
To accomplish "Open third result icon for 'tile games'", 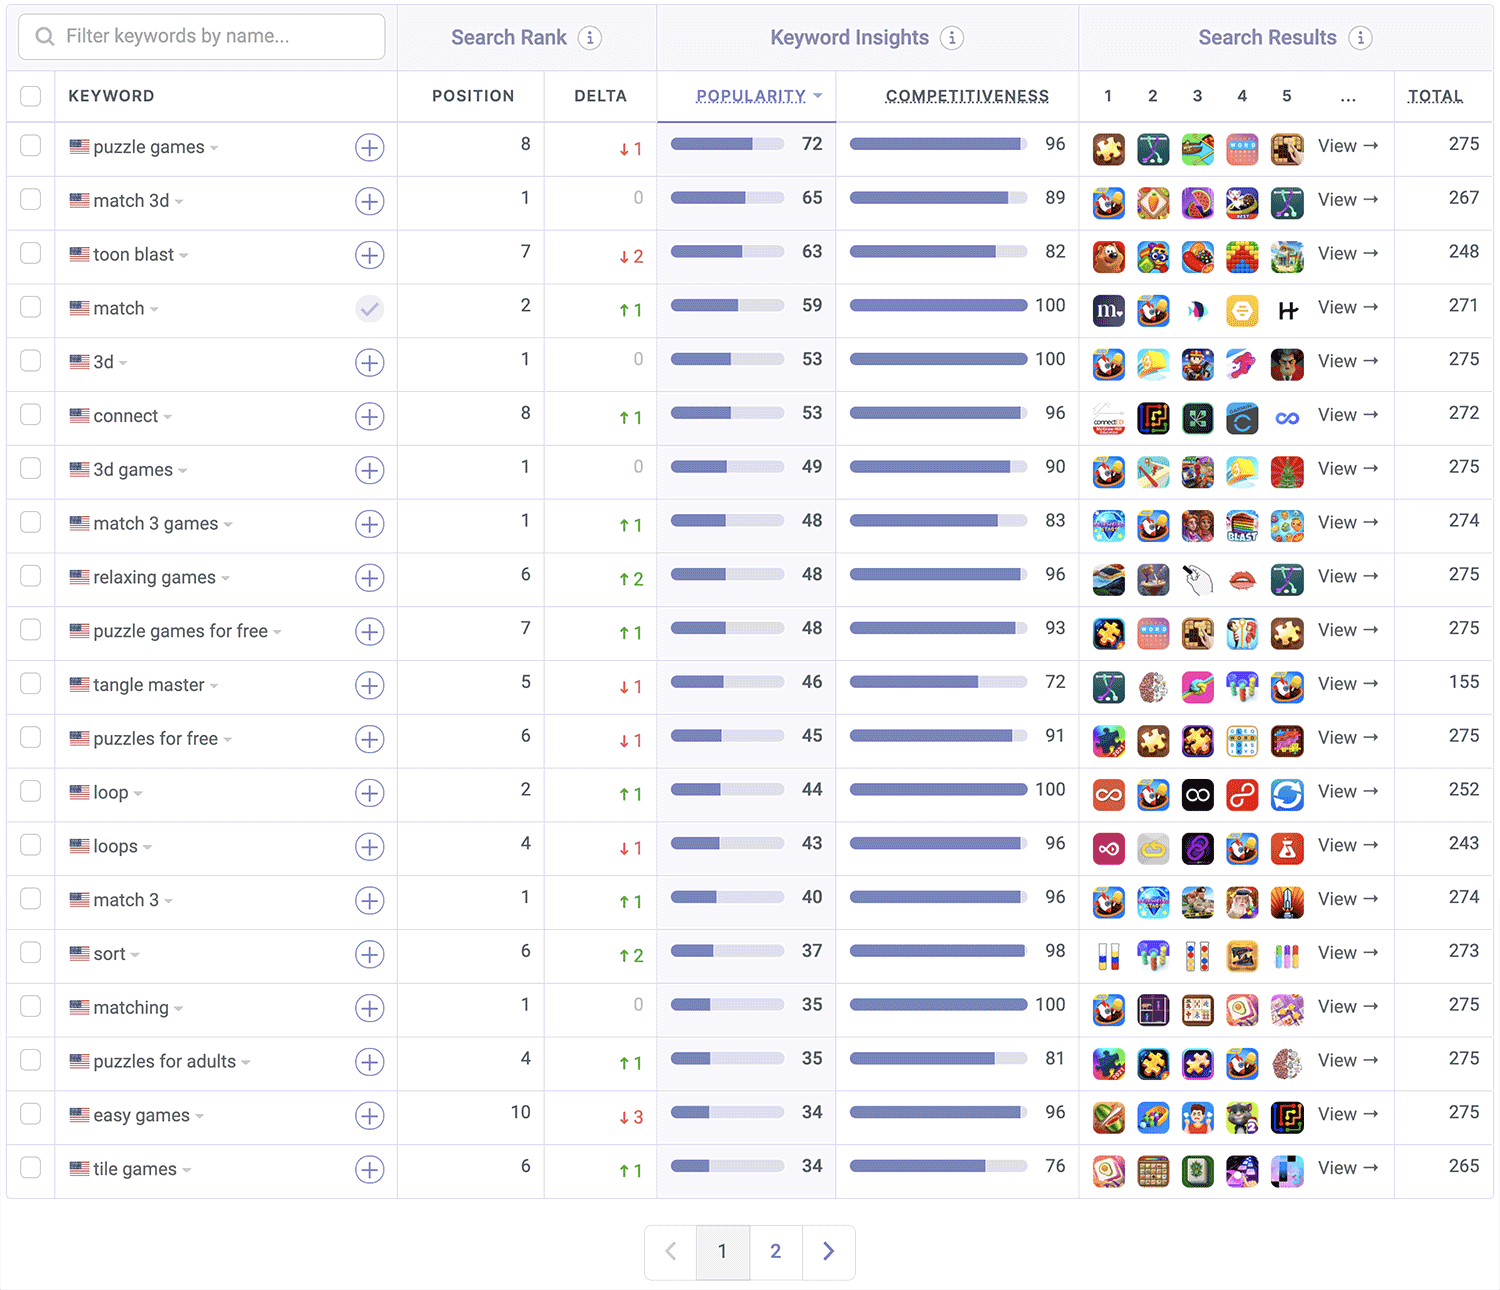I will click(x=1198, y=1171).
